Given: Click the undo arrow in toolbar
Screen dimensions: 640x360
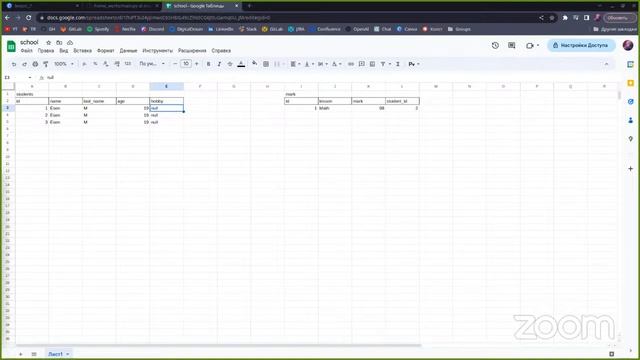Looking at the screenshot, I should pos(14,64).
